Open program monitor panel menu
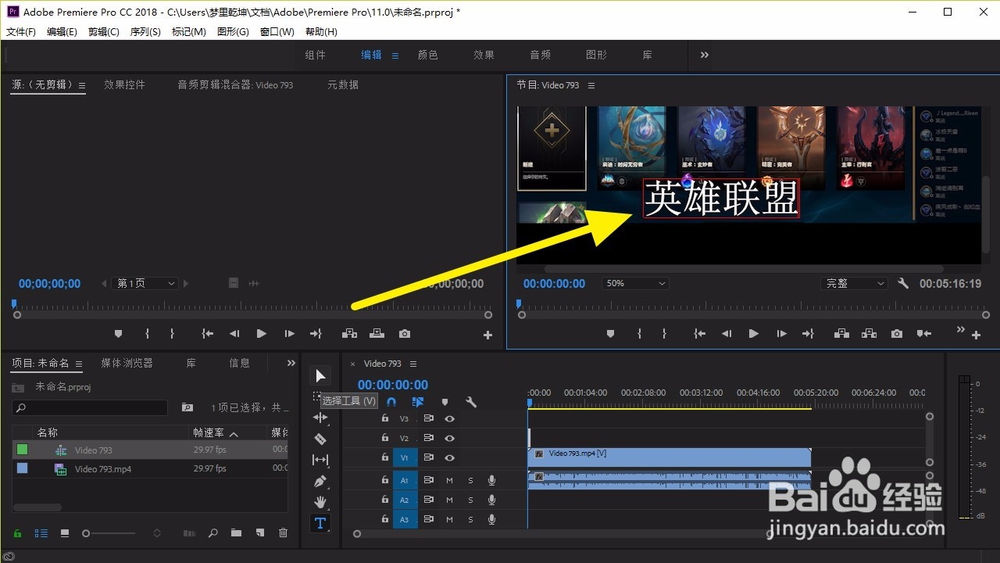The width and height of the screenshot is (1000, 563). pyautogui.click(x=591, y=85)
